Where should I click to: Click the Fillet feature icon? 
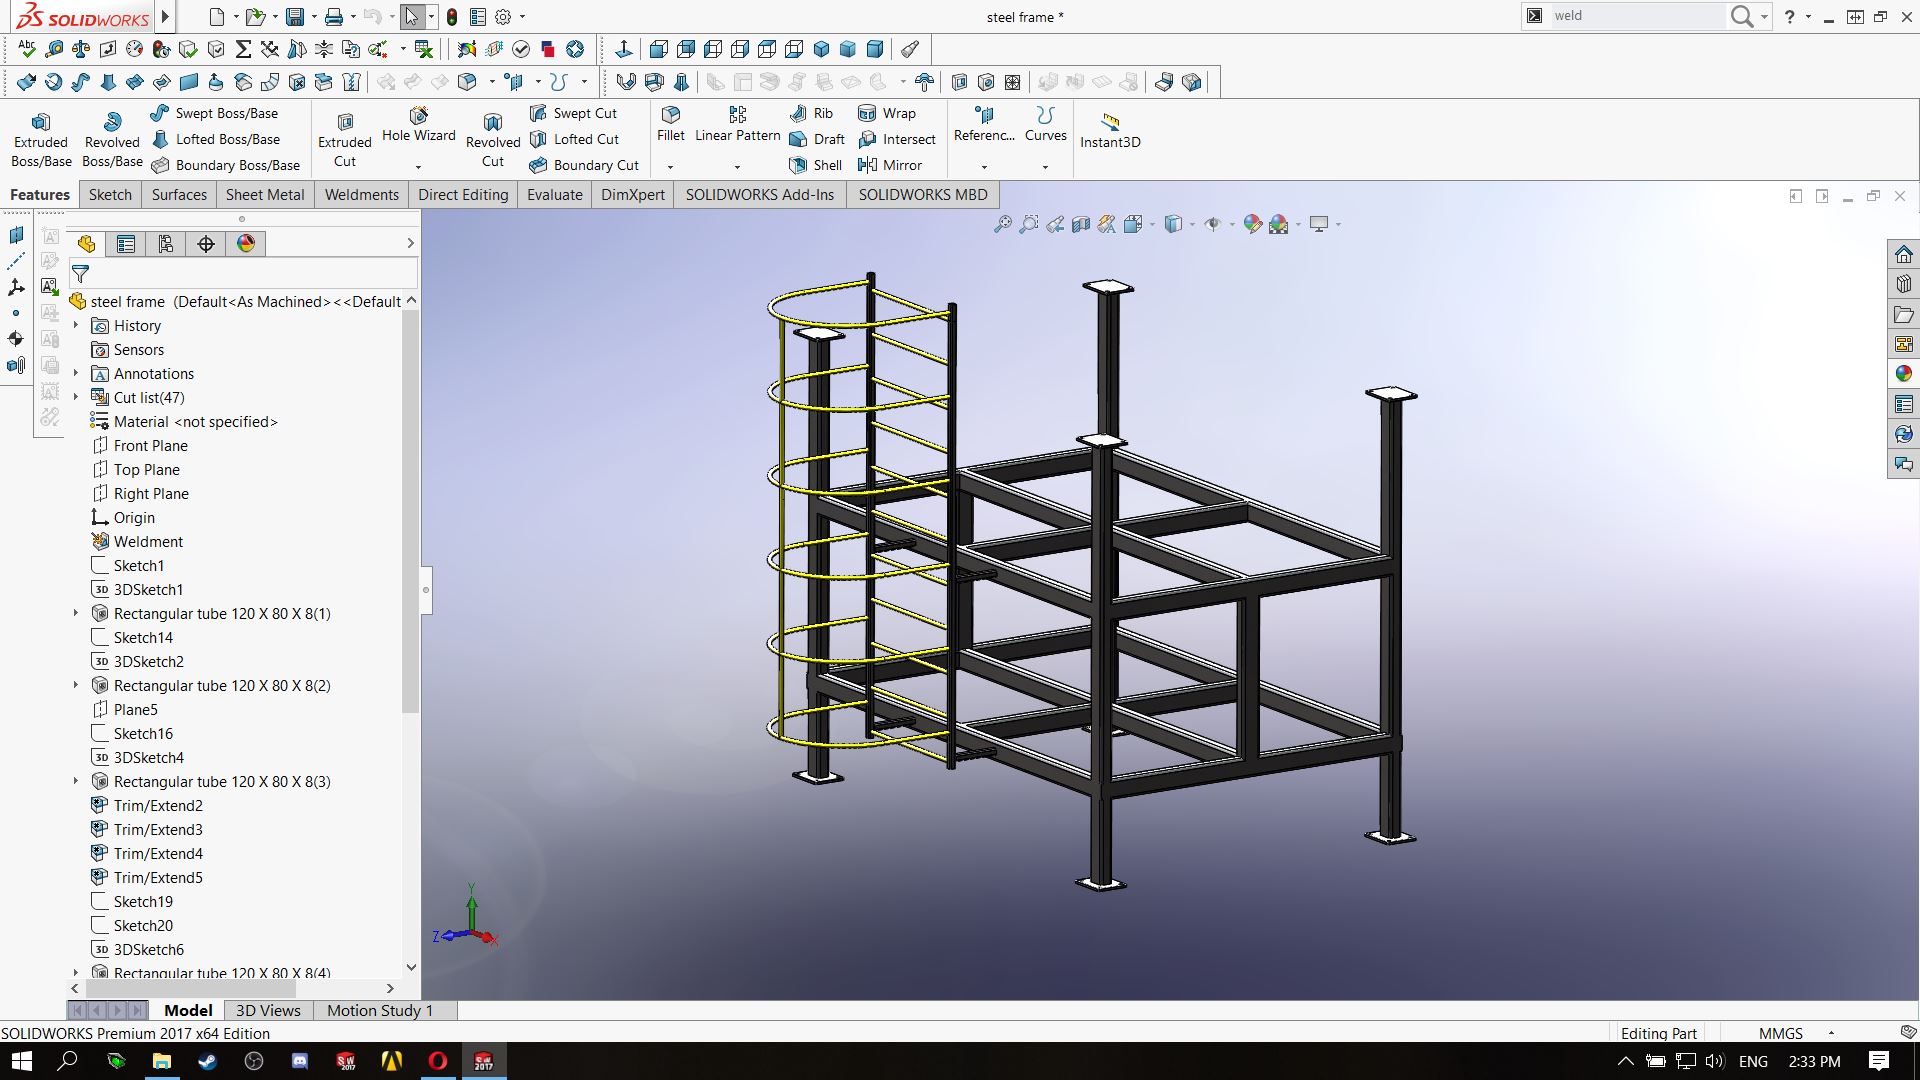pos(671,114)
